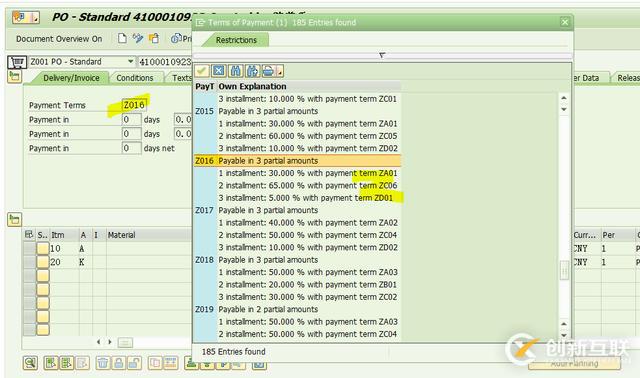640x378 pixels.
Task: Open the Restrictions tab in popup
Action: 236,40
